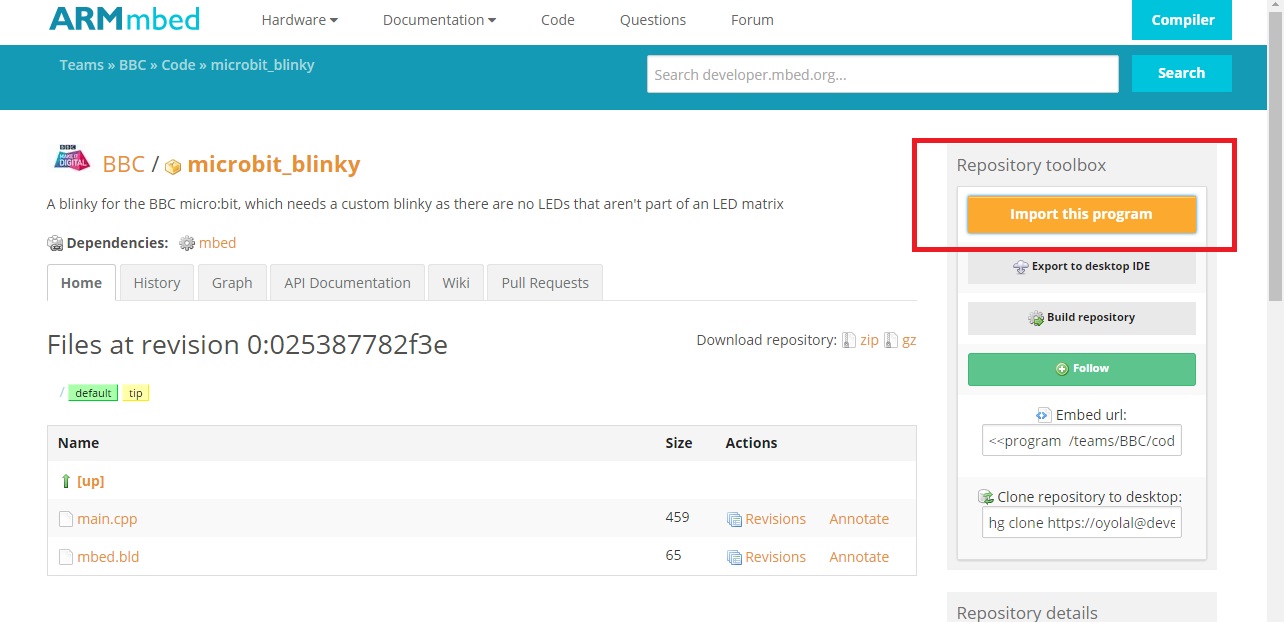
Task: Download the repository as zip
Action: pos(869,340)
